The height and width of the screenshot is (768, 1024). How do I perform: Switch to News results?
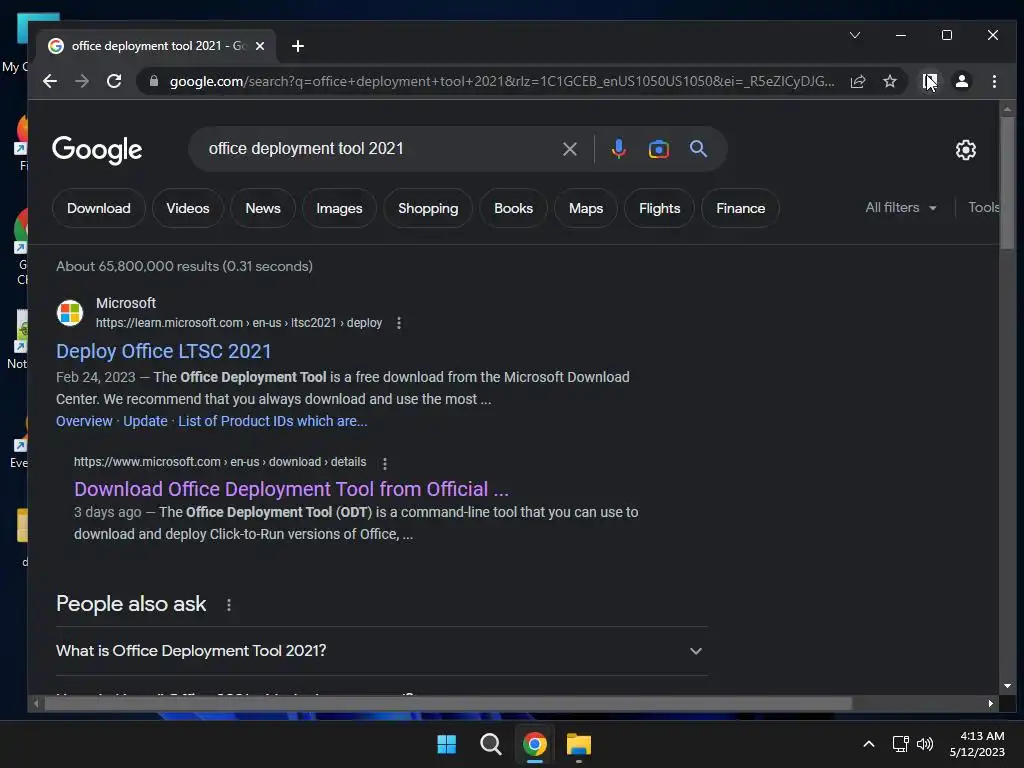tap(263, 208)
